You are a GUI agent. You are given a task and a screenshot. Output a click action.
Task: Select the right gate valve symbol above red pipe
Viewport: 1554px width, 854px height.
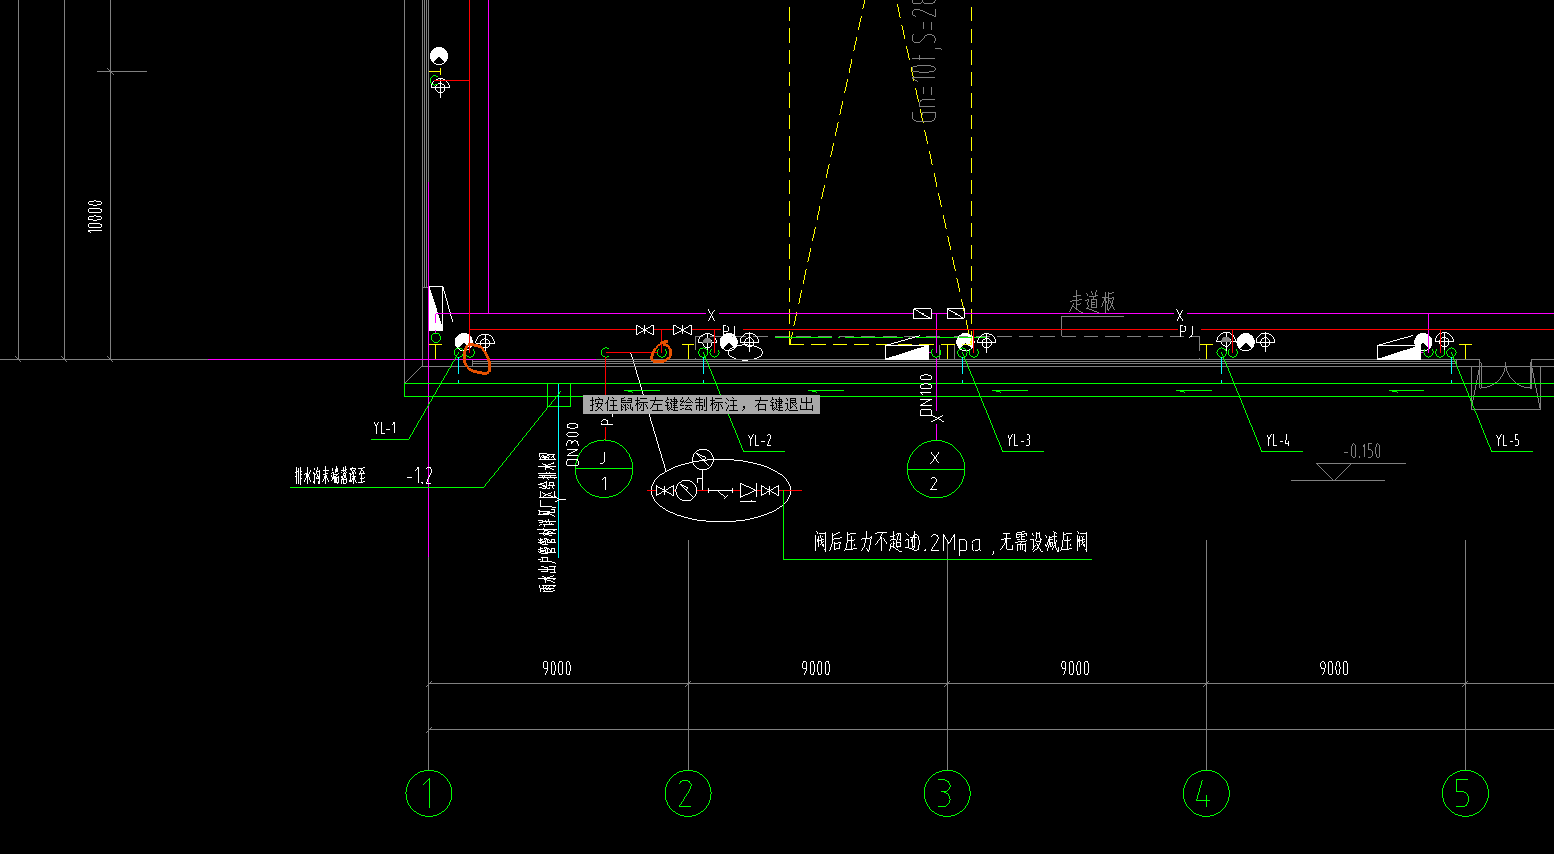coord(683,330)
